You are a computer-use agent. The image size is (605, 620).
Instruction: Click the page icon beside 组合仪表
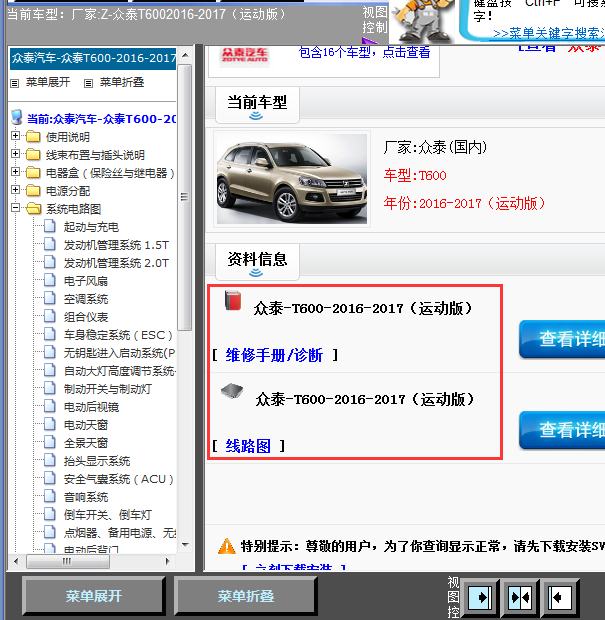point(49,316)
